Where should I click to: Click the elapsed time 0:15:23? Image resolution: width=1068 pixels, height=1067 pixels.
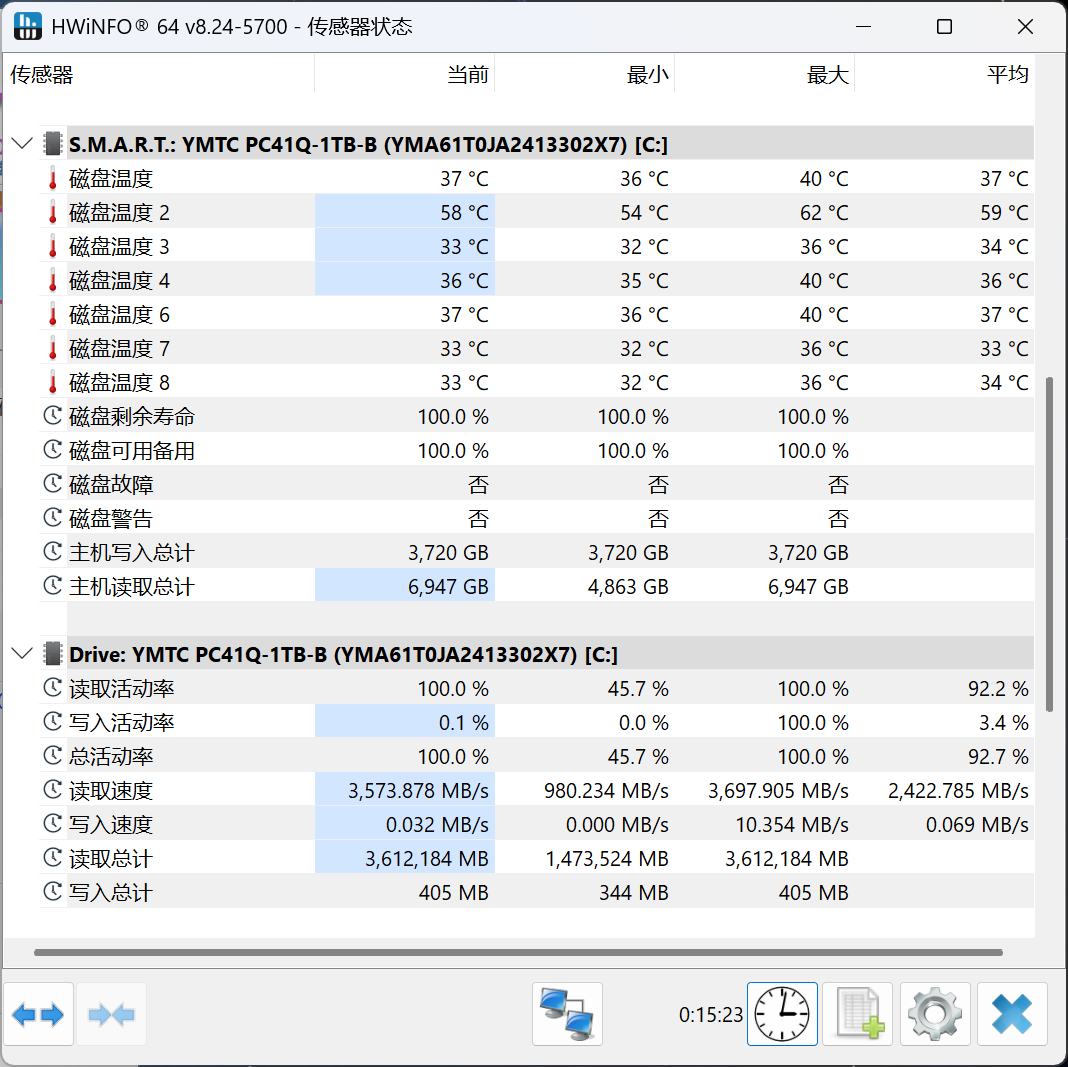click(710, 1015)
